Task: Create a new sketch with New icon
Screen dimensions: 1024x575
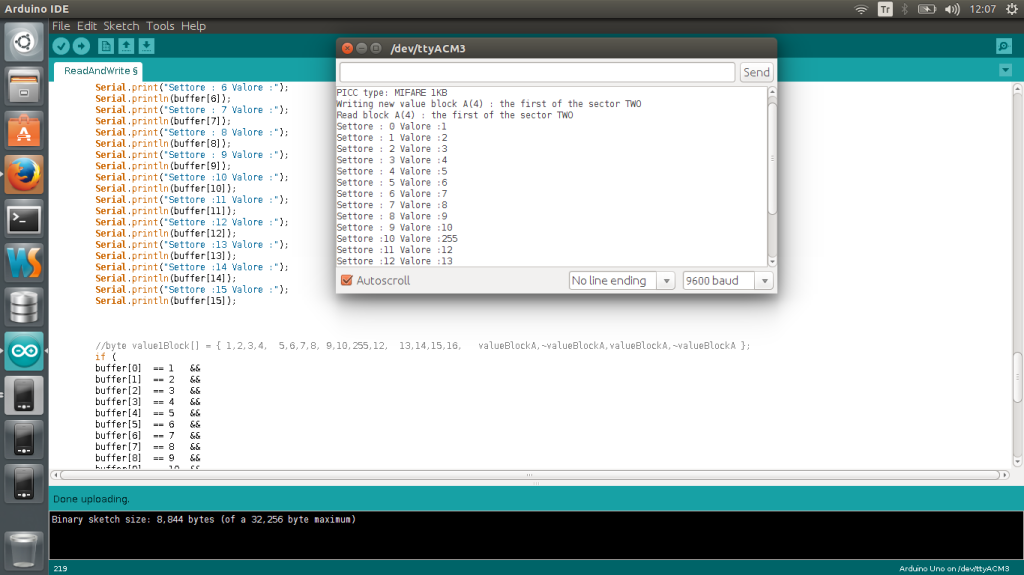Action: [x=106, y=46]
